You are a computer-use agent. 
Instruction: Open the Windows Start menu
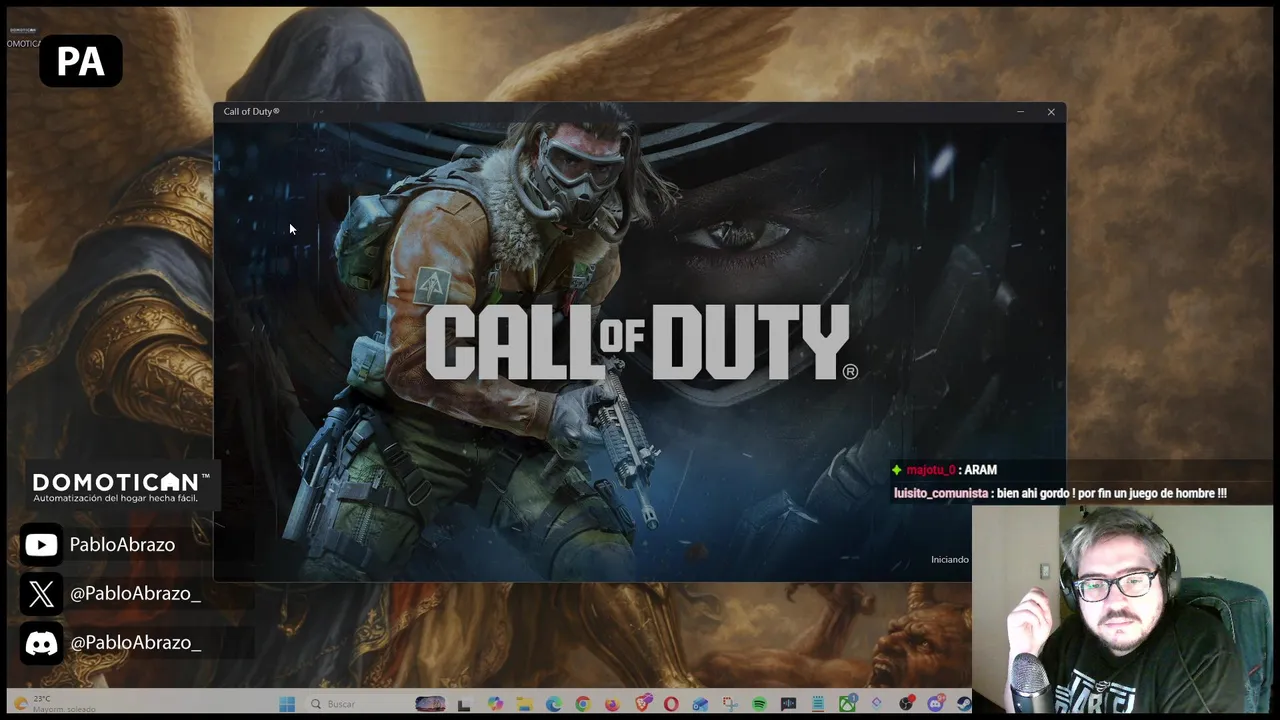click(x=287, y=704)
